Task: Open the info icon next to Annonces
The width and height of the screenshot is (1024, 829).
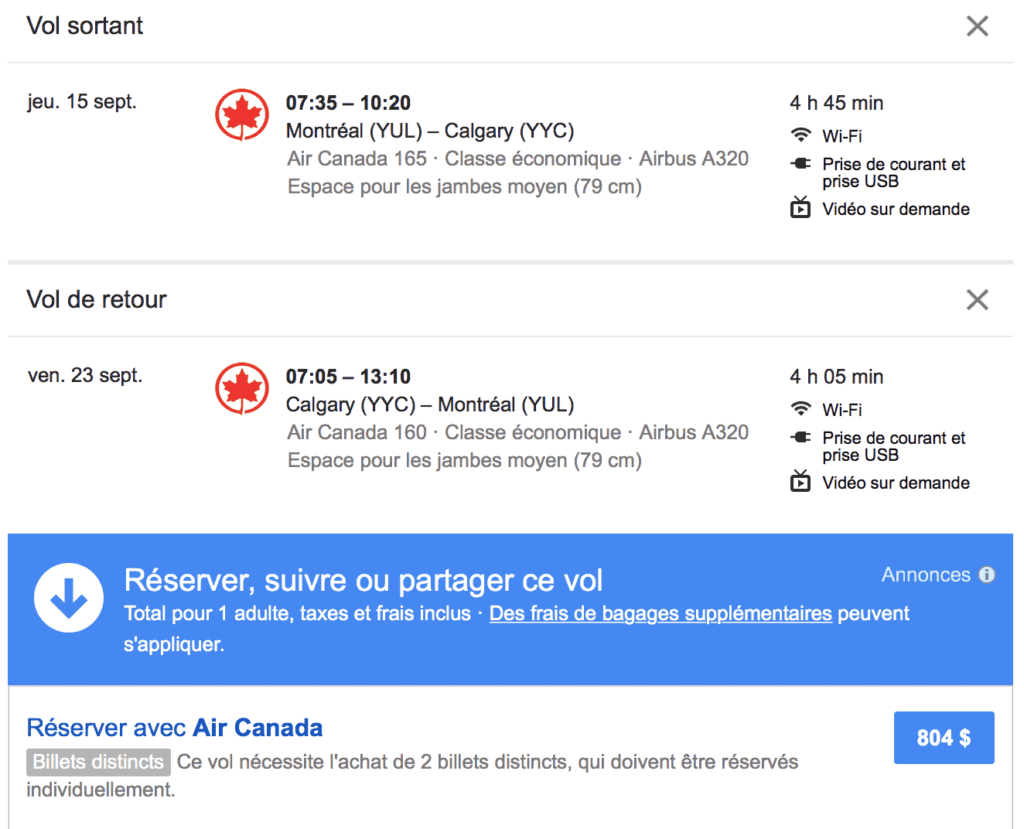Action: (x=988, y=575)
